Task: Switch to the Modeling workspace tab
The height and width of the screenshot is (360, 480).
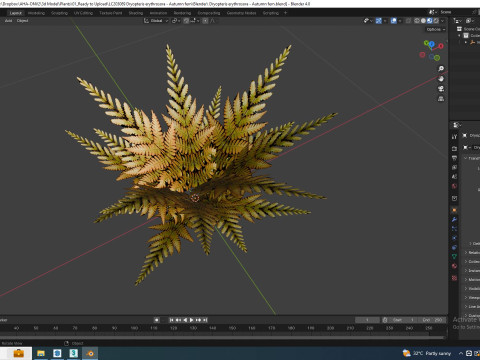Action: 36,13
